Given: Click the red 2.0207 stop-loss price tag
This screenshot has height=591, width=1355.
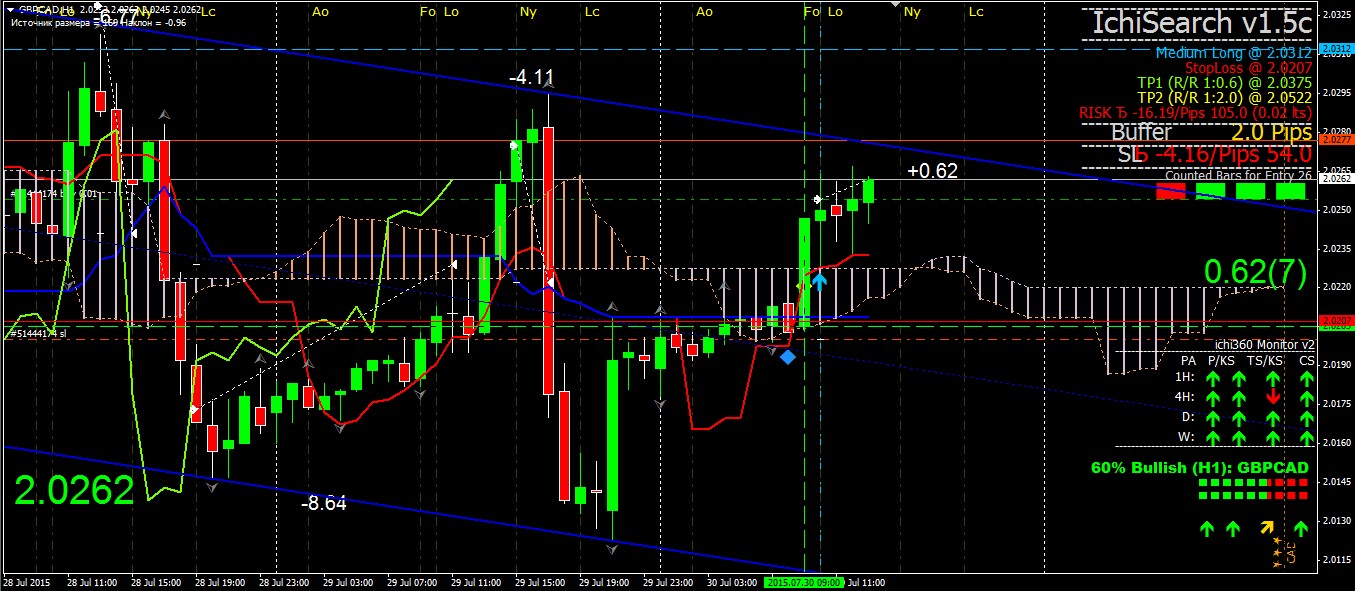Looking at the screenshot, I should [x=1337, y=320].
